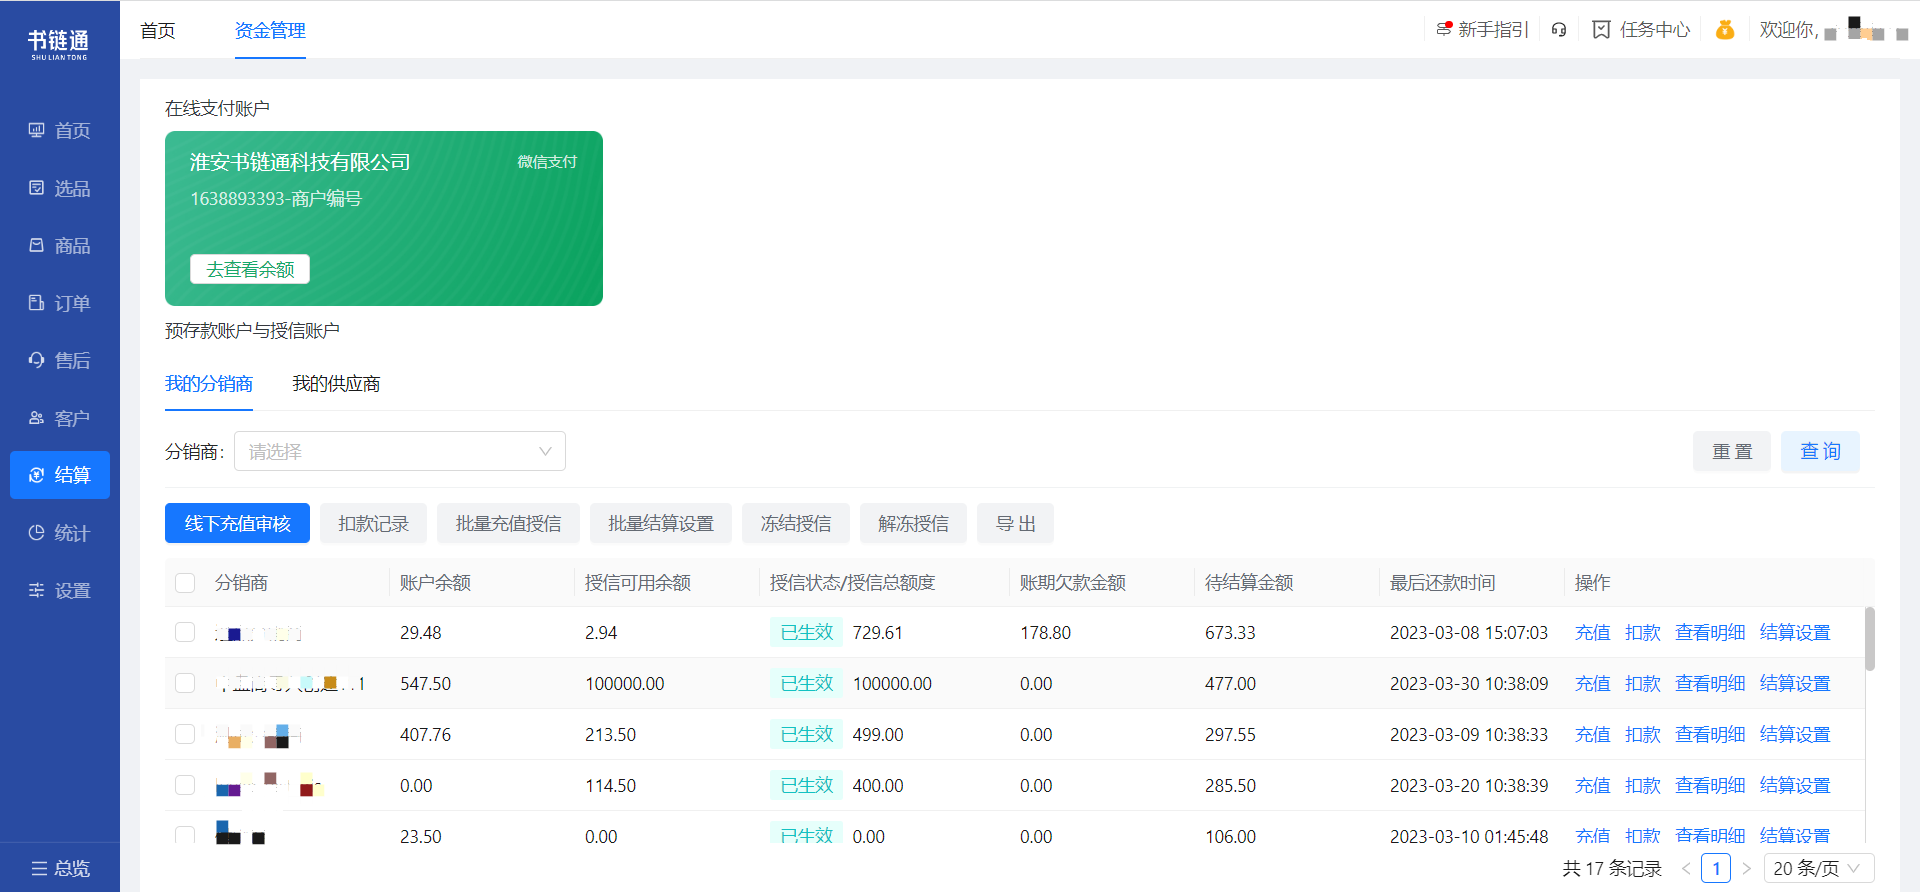Click the 查询 button
The width and height of the screenshot is (1920, 892).
1820,452
